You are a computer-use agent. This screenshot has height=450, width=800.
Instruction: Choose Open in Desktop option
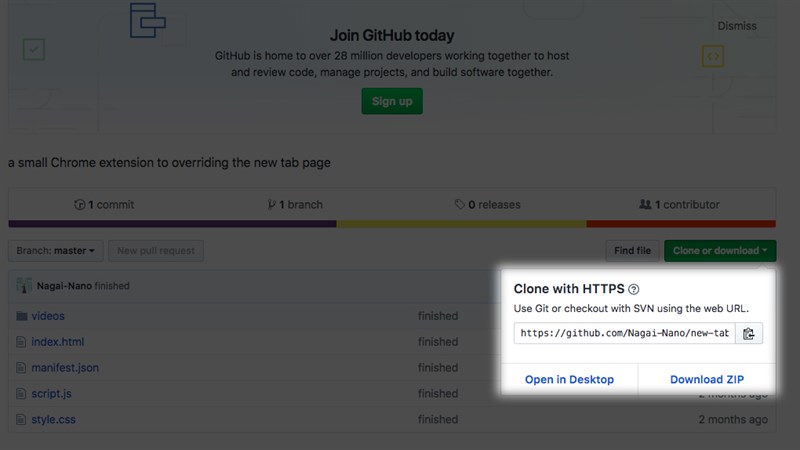point(569,380)
